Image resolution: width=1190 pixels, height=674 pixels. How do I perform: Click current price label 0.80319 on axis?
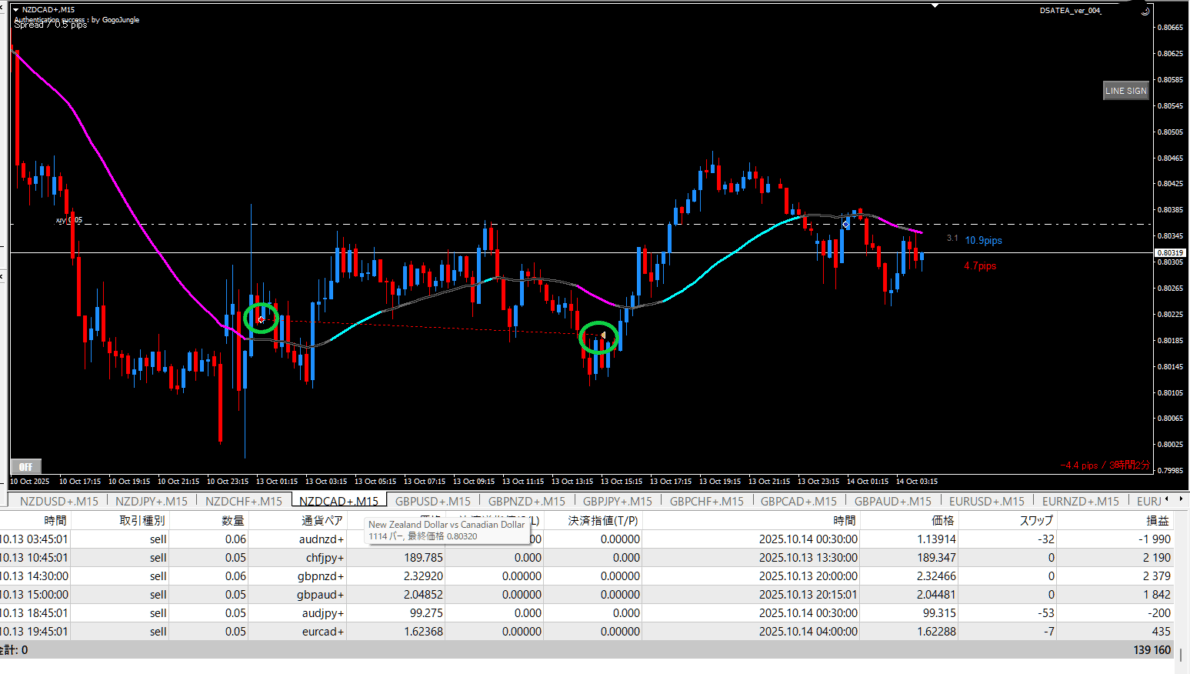(1169, 253)
